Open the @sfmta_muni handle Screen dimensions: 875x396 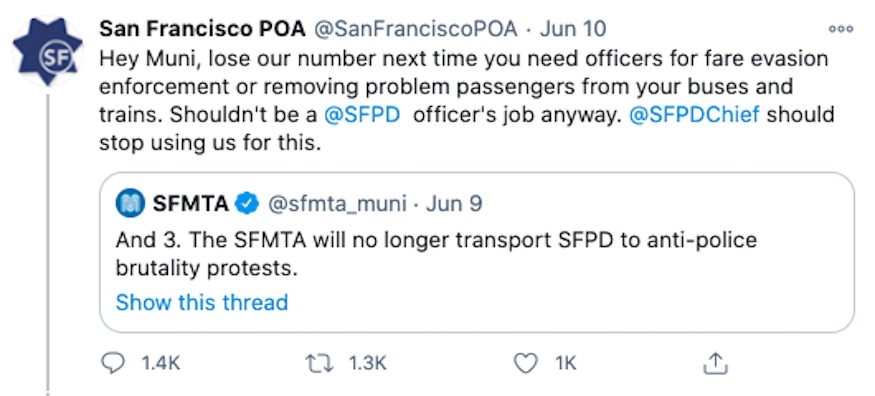coord(337,205)
